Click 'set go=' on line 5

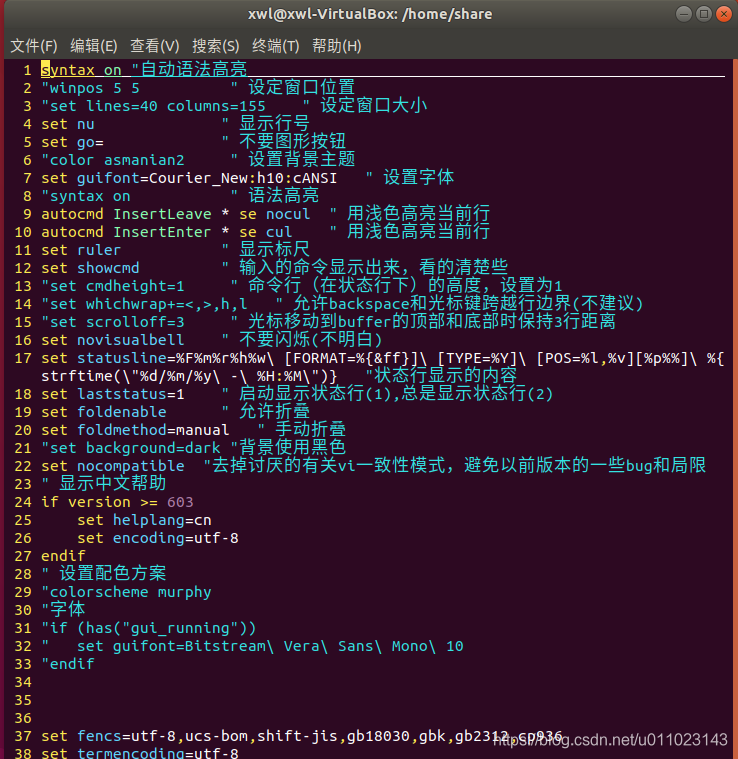72,142
